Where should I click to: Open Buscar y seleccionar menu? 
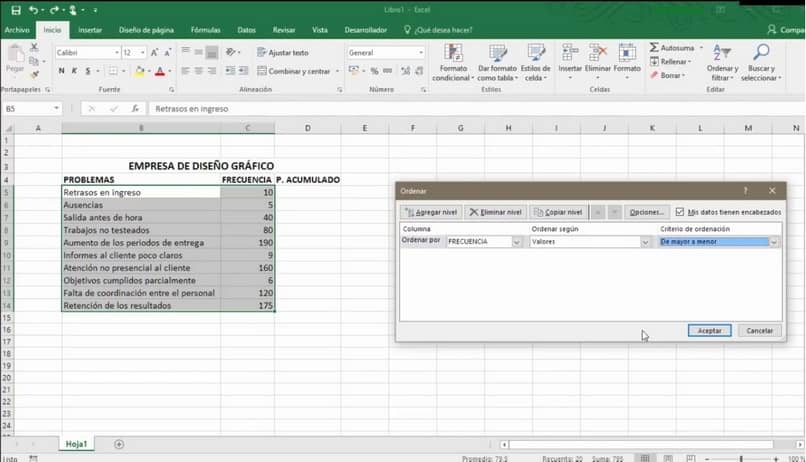tap(761, 62)
